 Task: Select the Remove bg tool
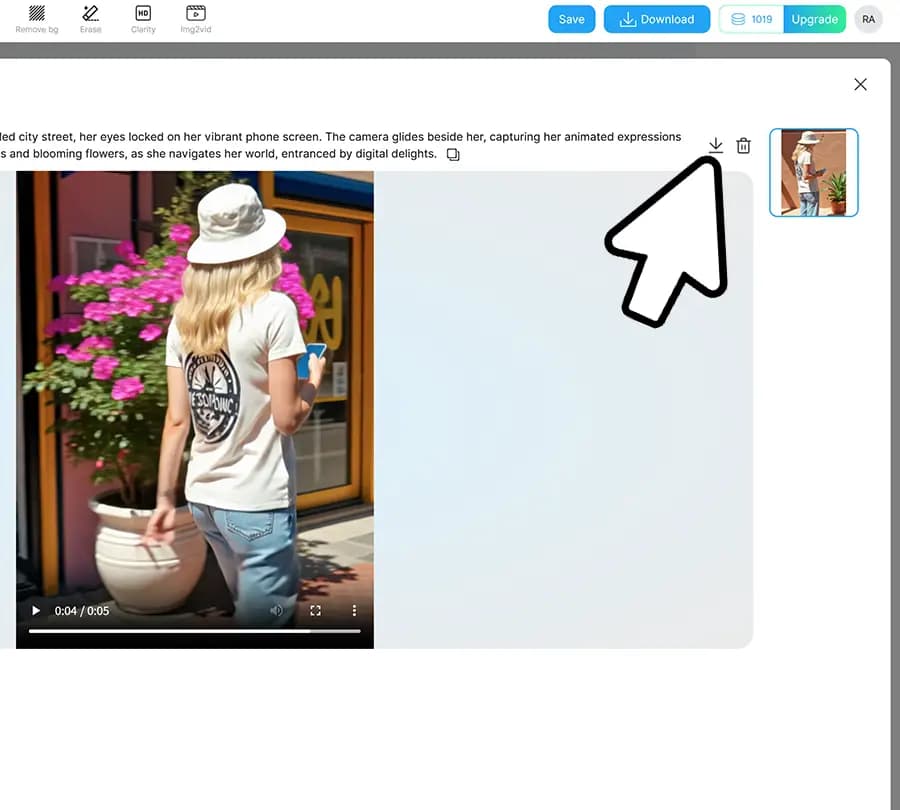coord(37,18)
